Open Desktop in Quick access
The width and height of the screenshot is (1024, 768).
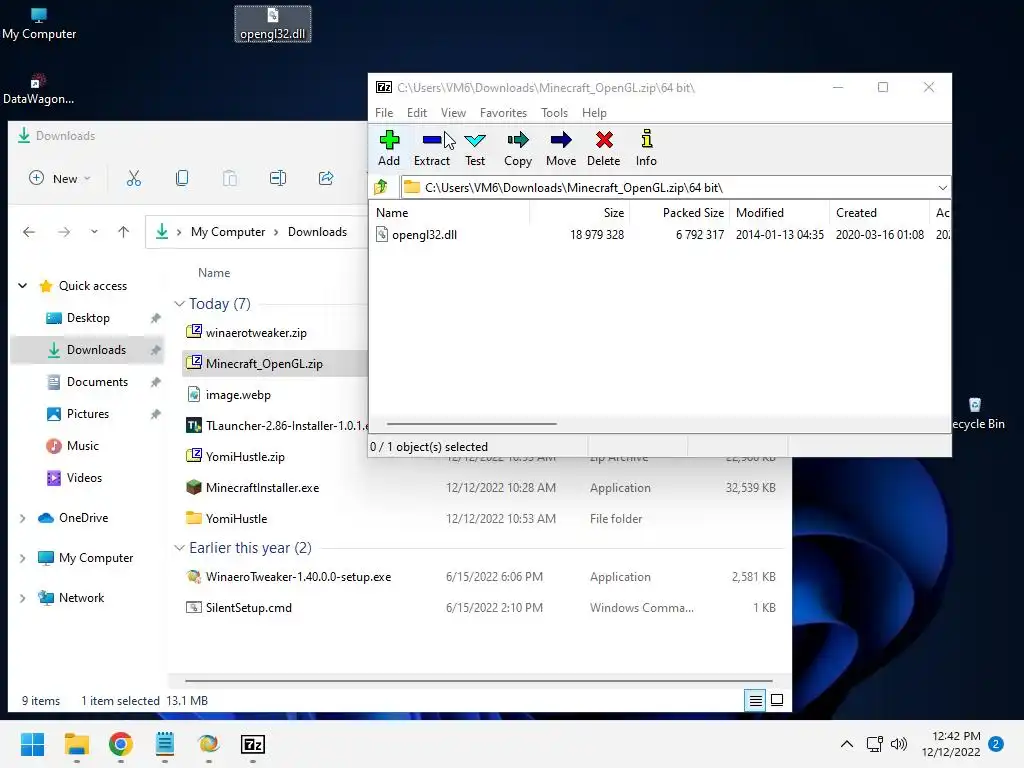(88, 318)
